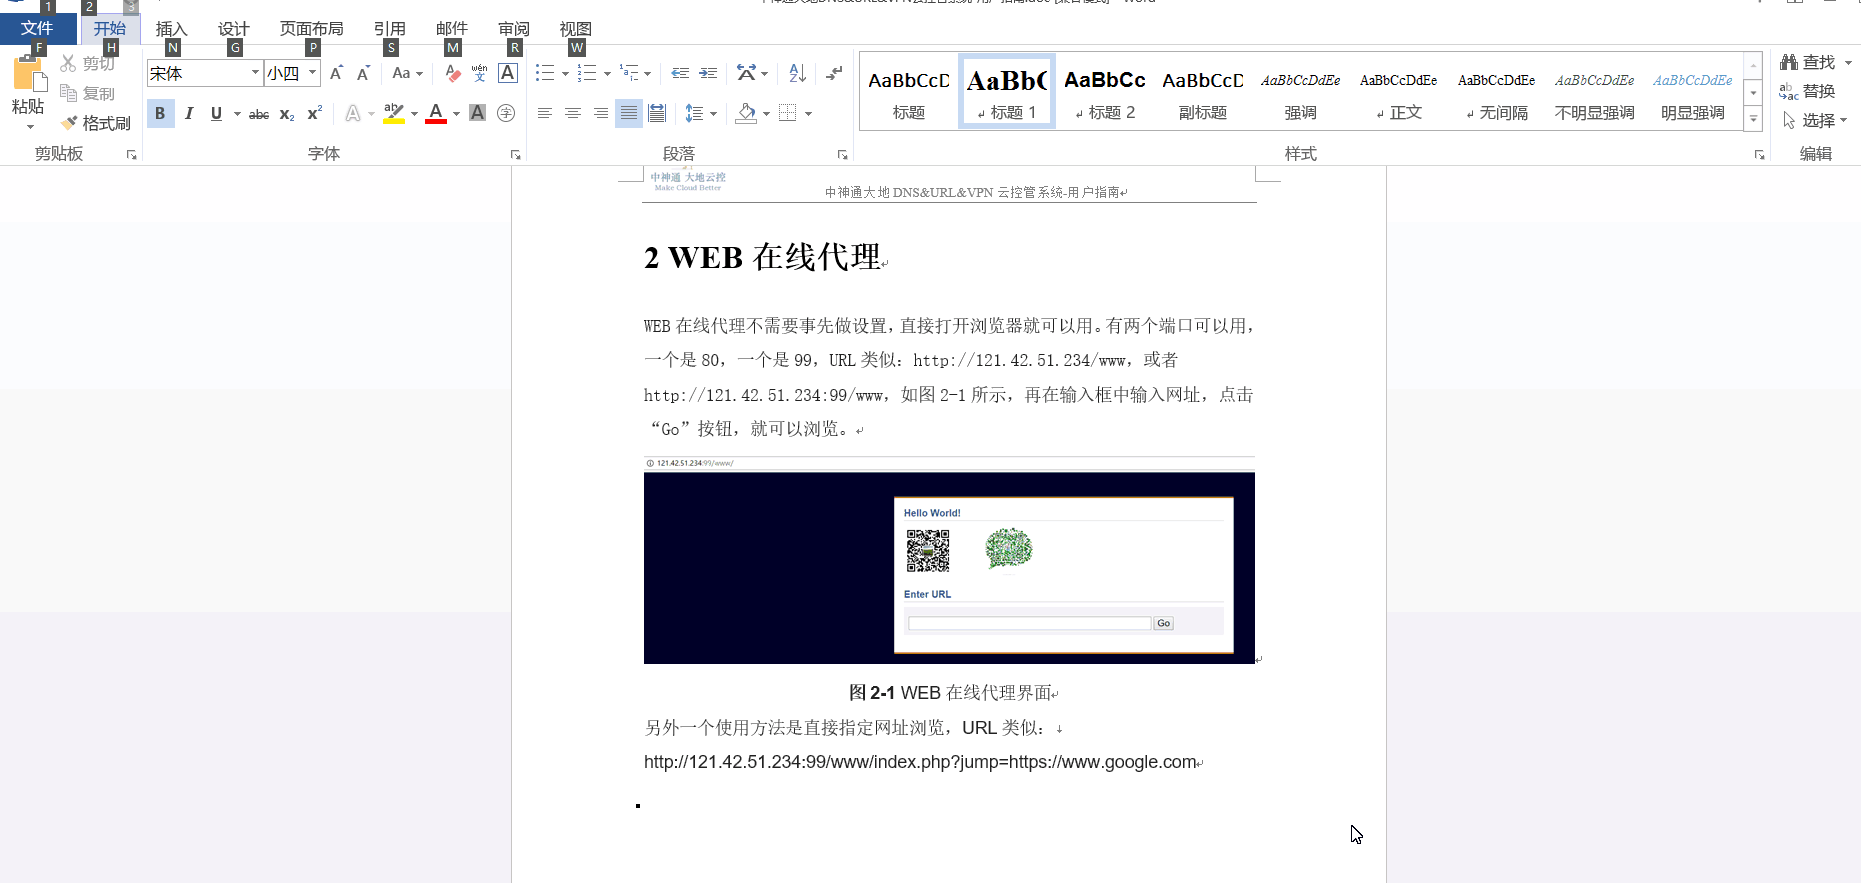Image resolution: width=1861 pixels, height=883 pixels.
Task: Click the increase indent icon
Action: click(708, 73)
